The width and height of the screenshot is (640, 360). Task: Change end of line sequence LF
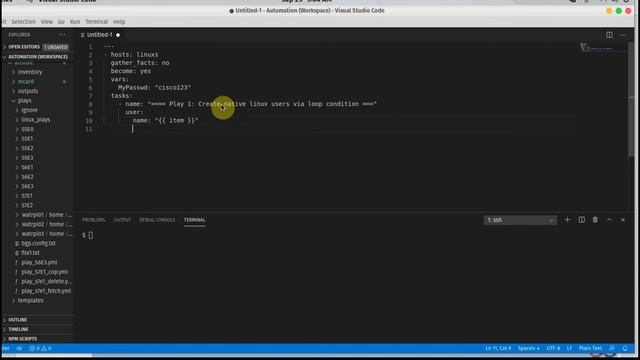point(569,348)
